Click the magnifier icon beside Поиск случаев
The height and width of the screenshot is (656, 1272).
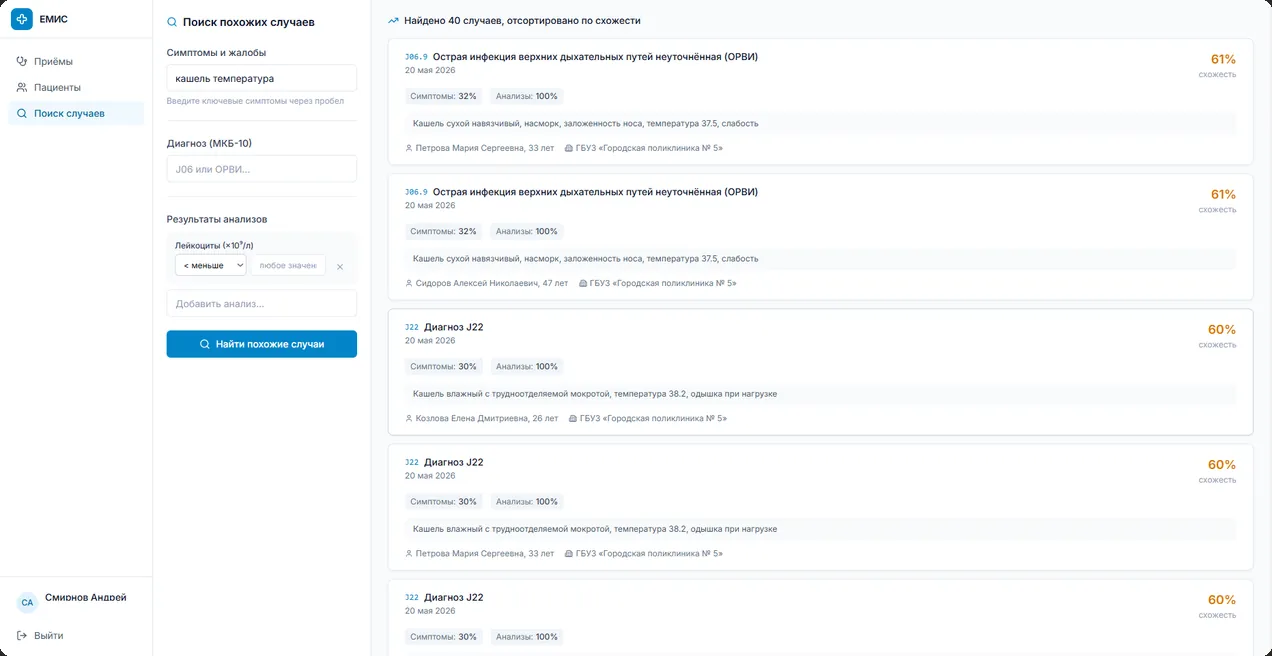pyautogui.click(x=22, y=113)
